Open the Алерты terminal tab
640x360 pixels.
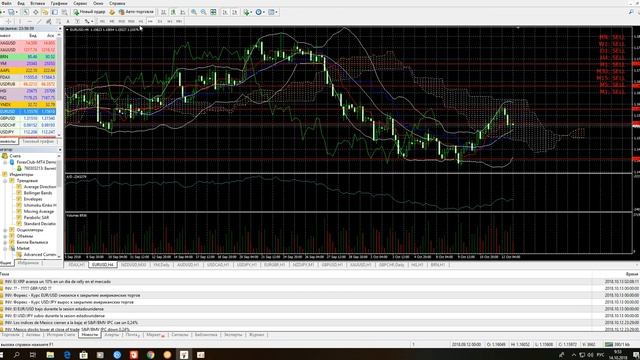pyautogui.click(x=111, y=335)
